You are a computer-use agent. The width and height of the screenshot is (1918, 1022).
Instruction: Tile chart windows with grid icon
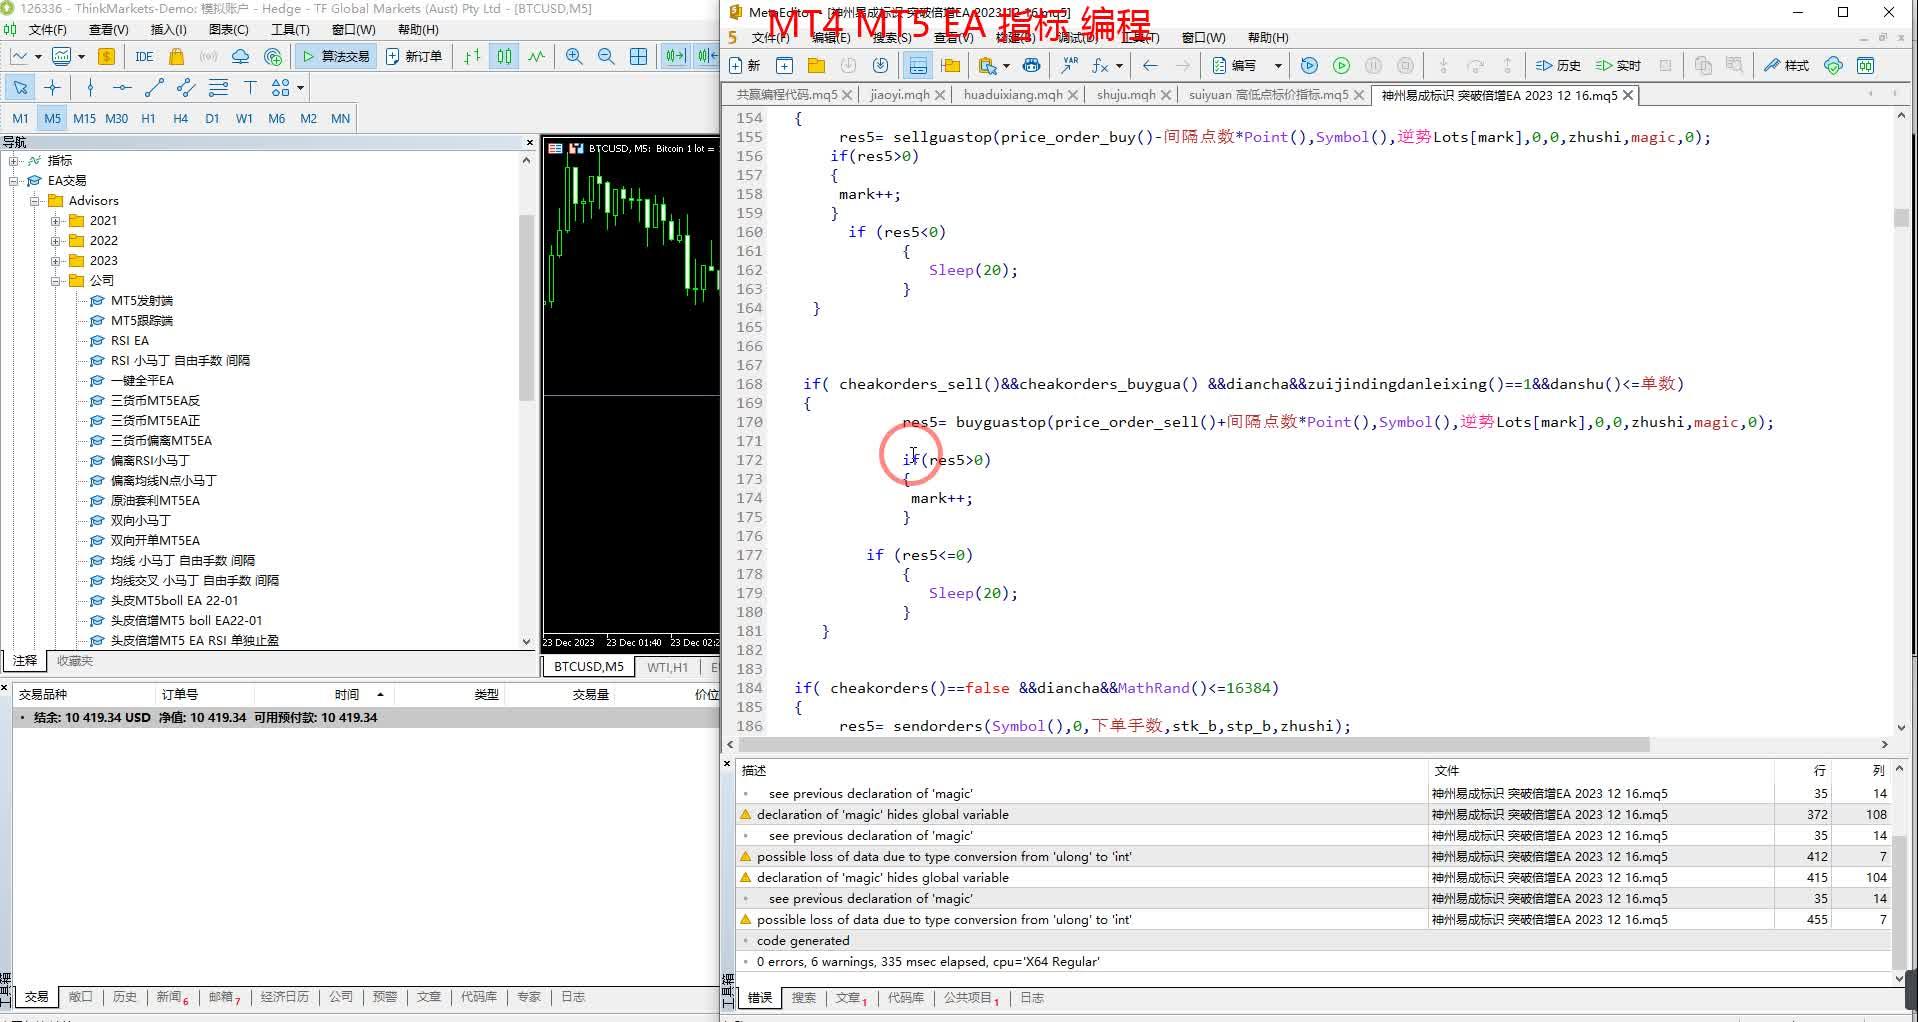tap(638, 56)
